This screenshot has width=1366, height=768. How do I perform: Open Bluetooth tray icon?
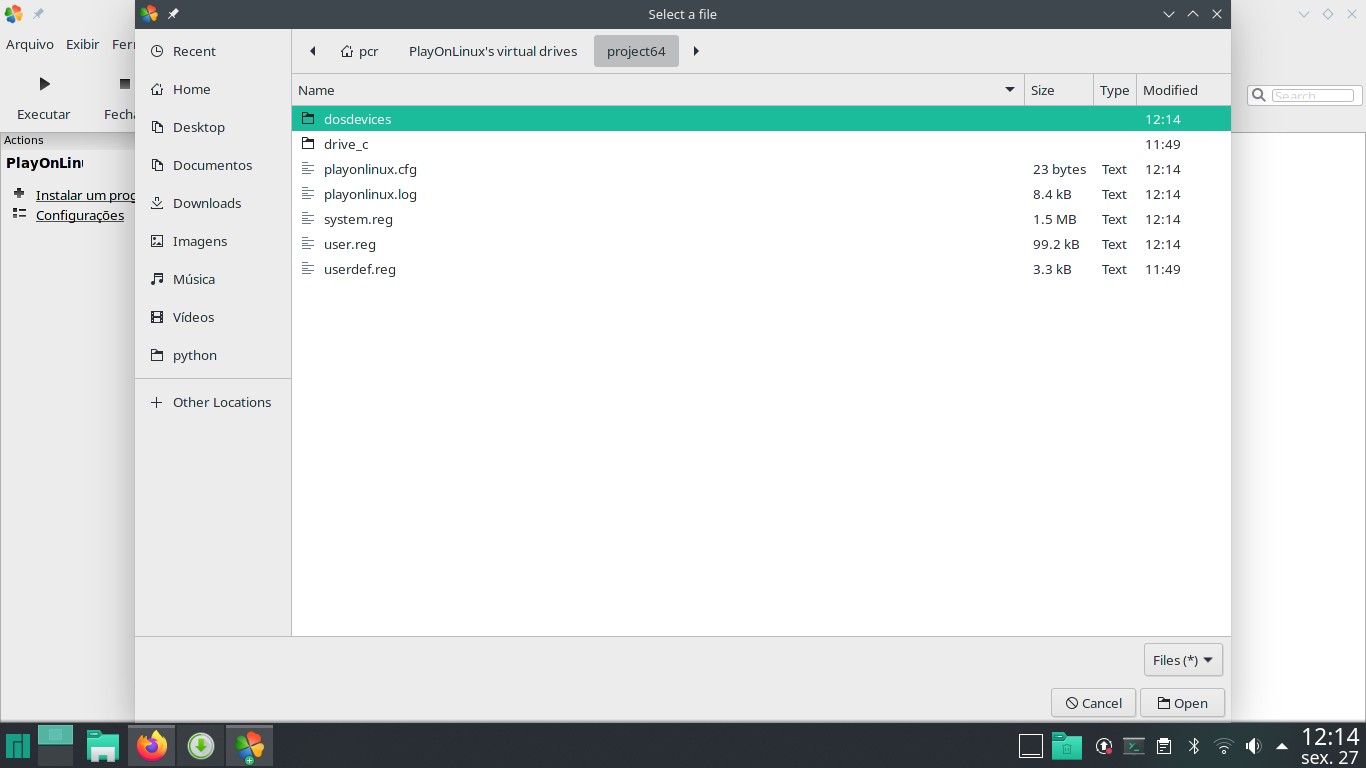[x=1194, y=746]
